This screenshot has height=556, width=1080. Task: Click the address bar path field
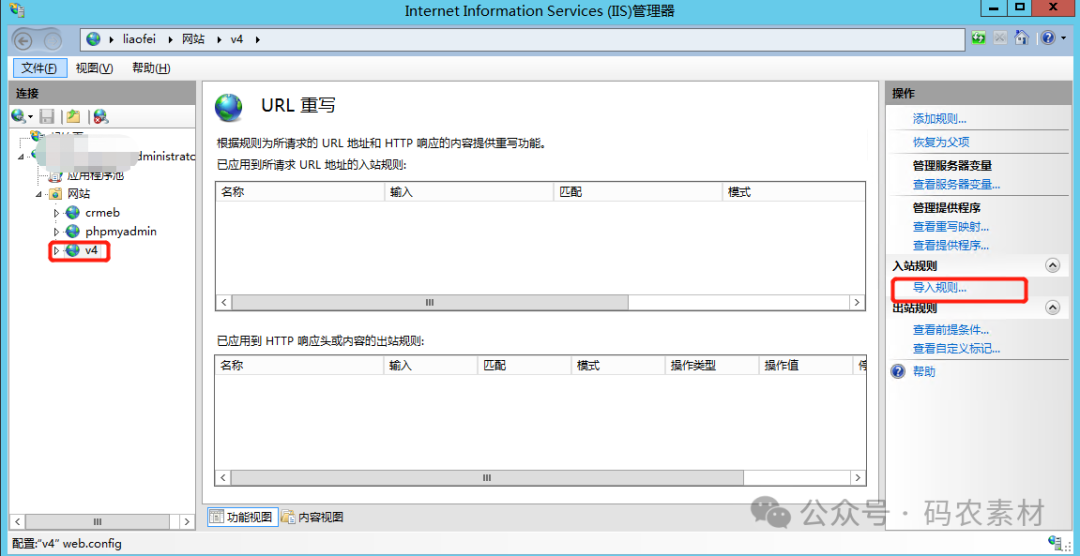tap(522, 39)
